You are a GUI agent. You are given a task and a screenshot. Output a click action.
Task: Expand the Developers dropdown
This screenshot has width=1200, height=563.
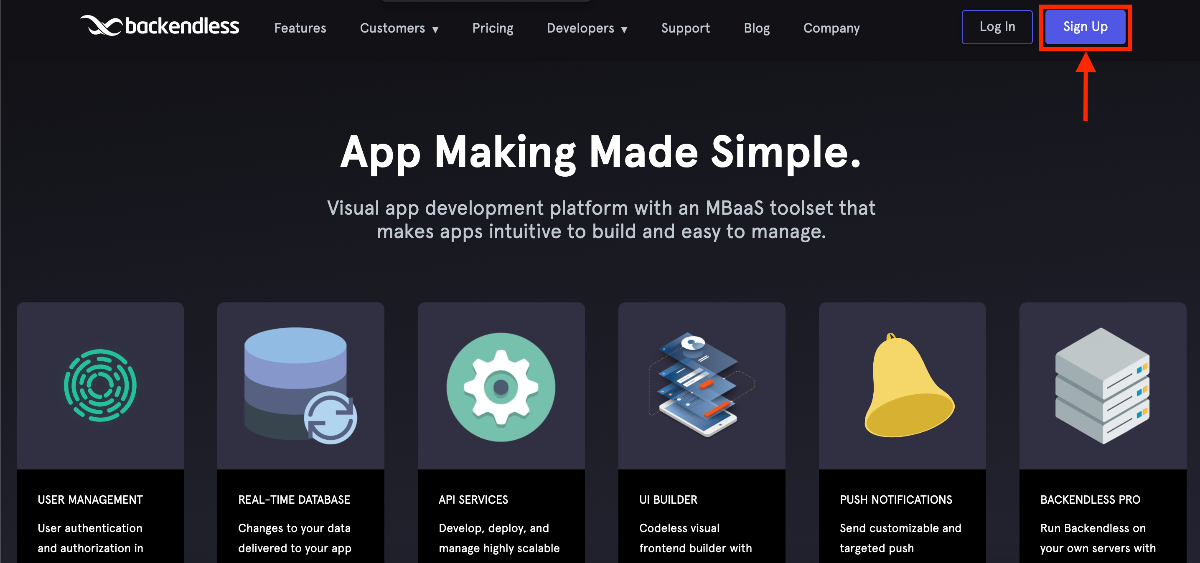587,28
